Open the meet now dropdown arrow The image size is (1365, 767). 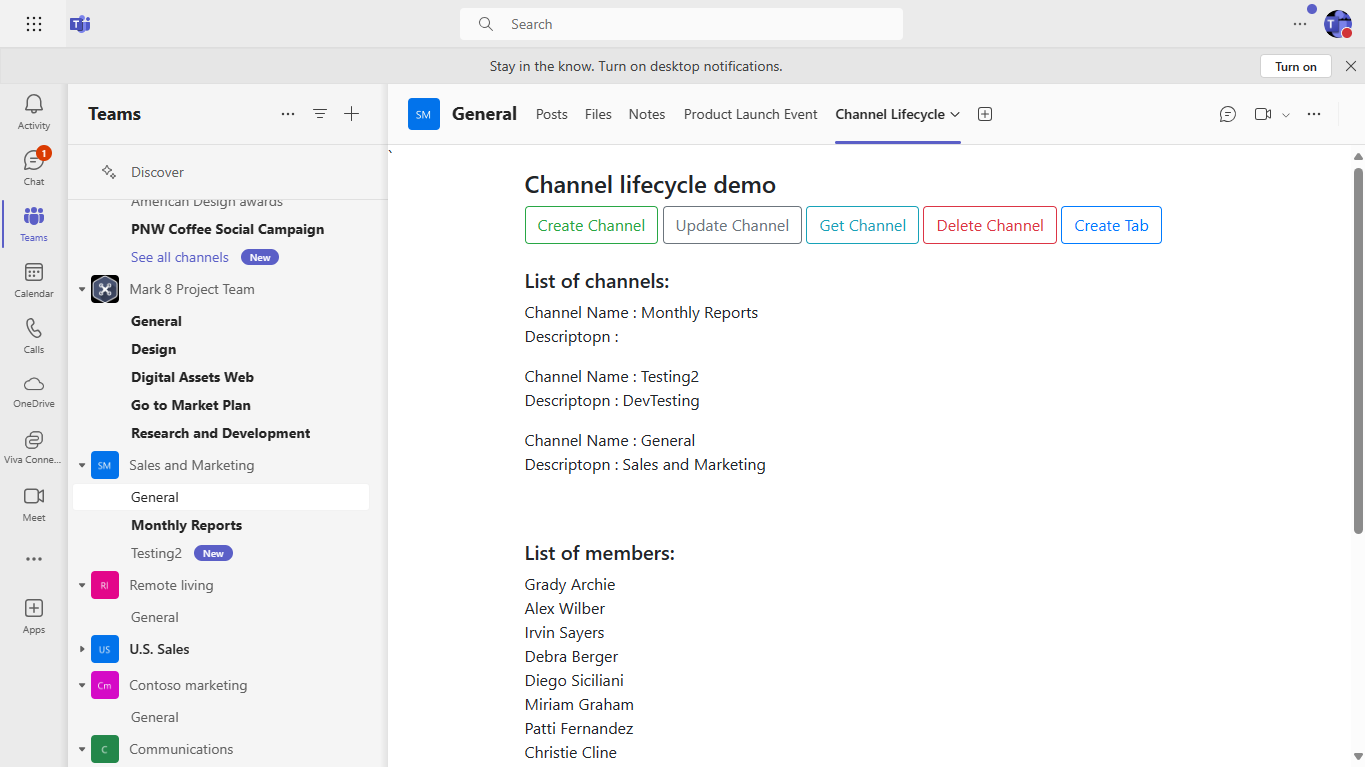coord(1286,115)
